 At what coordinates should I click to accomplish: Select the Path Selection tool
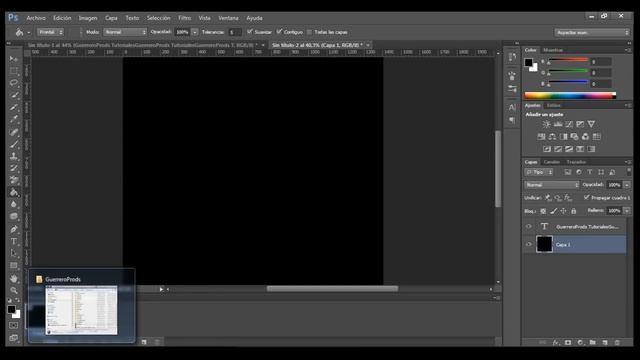click(13, 253)
